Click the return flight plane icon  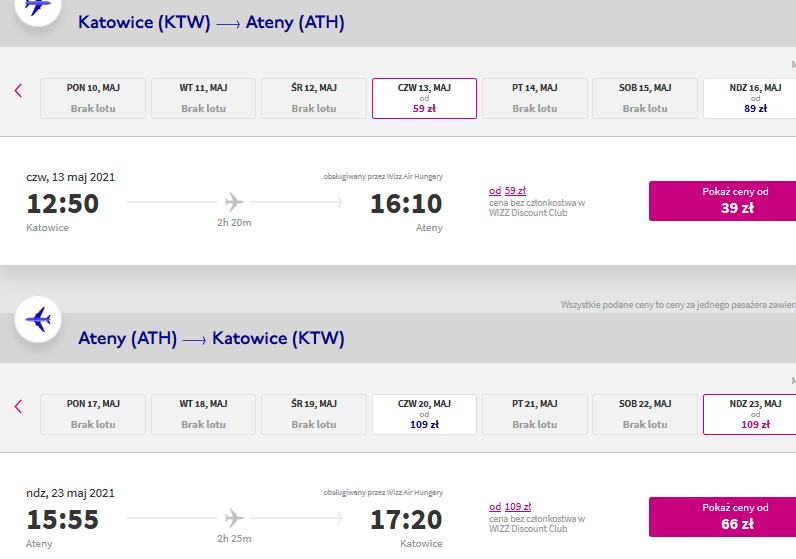(38, 319)
